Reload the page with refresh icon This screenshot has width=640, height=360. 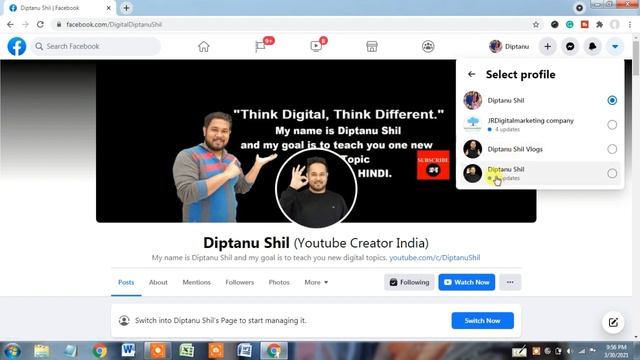(40, 24)
